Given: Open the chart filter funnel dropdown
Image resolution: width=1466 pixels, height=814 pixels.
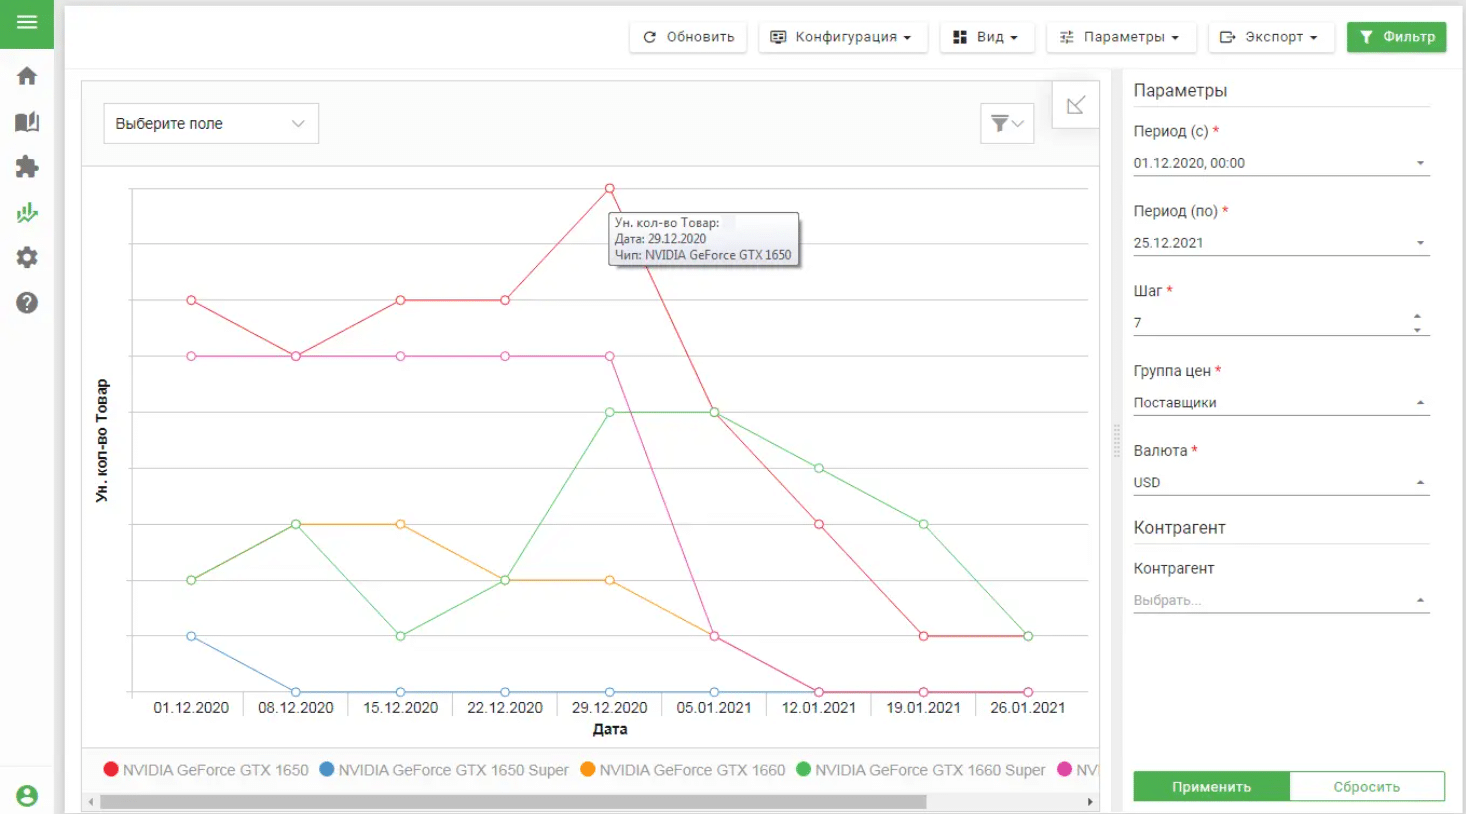Looking at the screenshot, I should click(x=1006, y=124).
